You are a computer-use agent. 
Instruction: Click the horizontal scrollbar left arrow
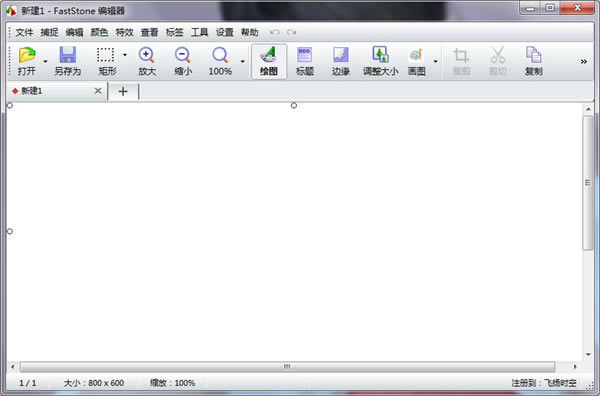pyautogui.click(x=13, y=367)
